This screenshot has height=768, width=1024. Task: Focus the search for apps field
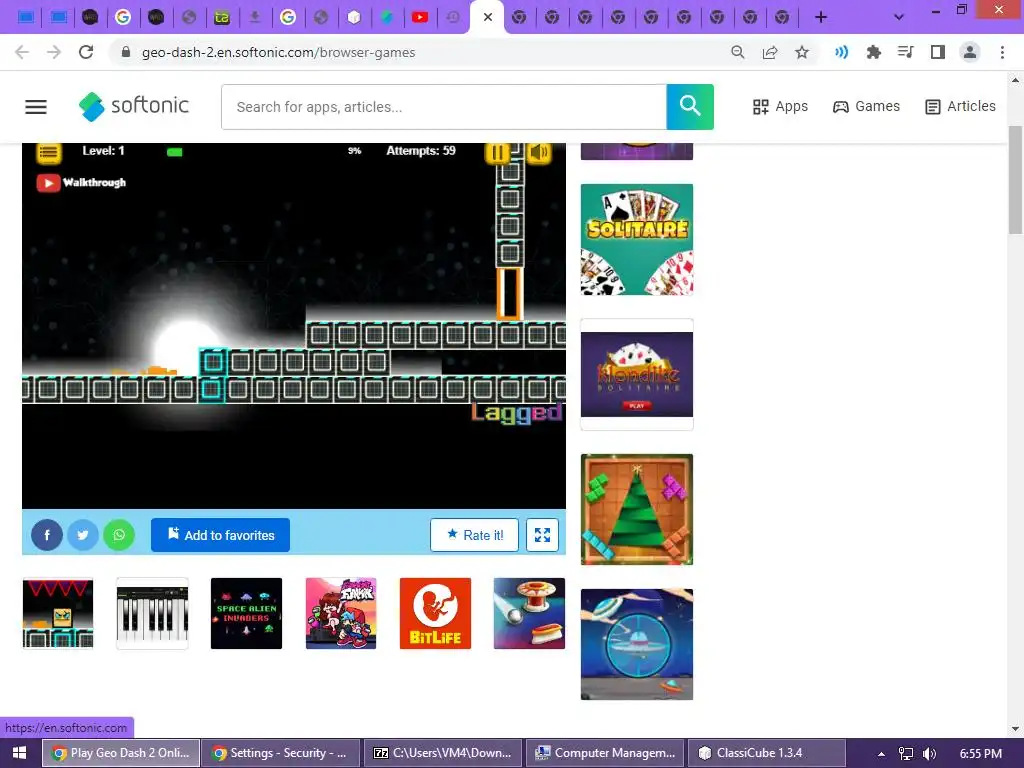444,106
